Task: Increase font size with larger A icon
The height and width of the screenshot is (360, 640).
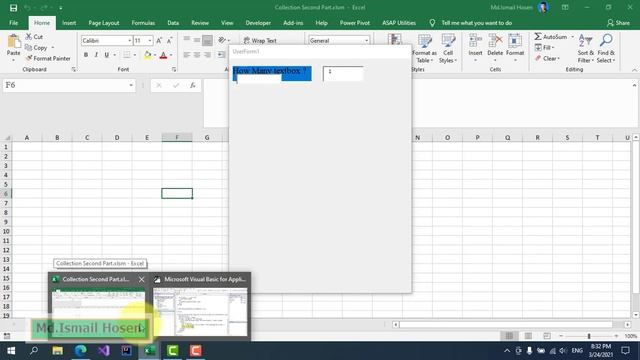Action: click(159, 40)
